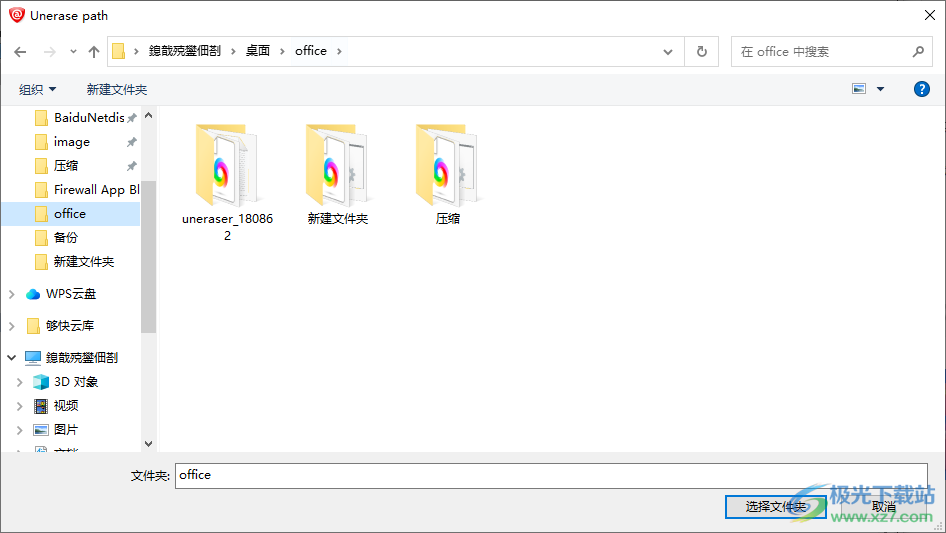
Task: Close the Unerase path dialog
Action: click(930, 15)
